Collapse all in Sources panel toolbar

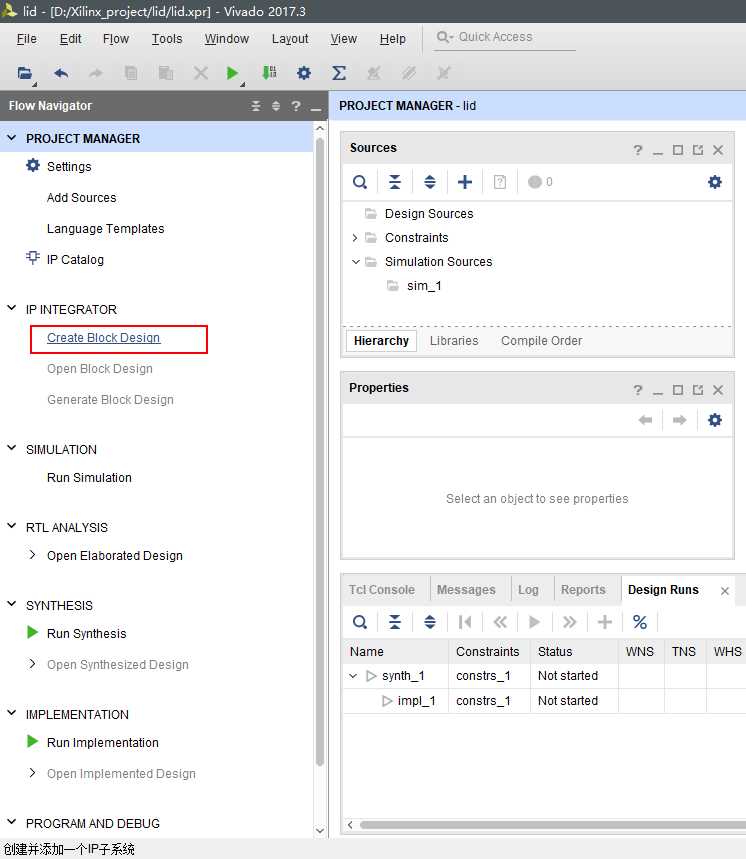tap(395, 182)
